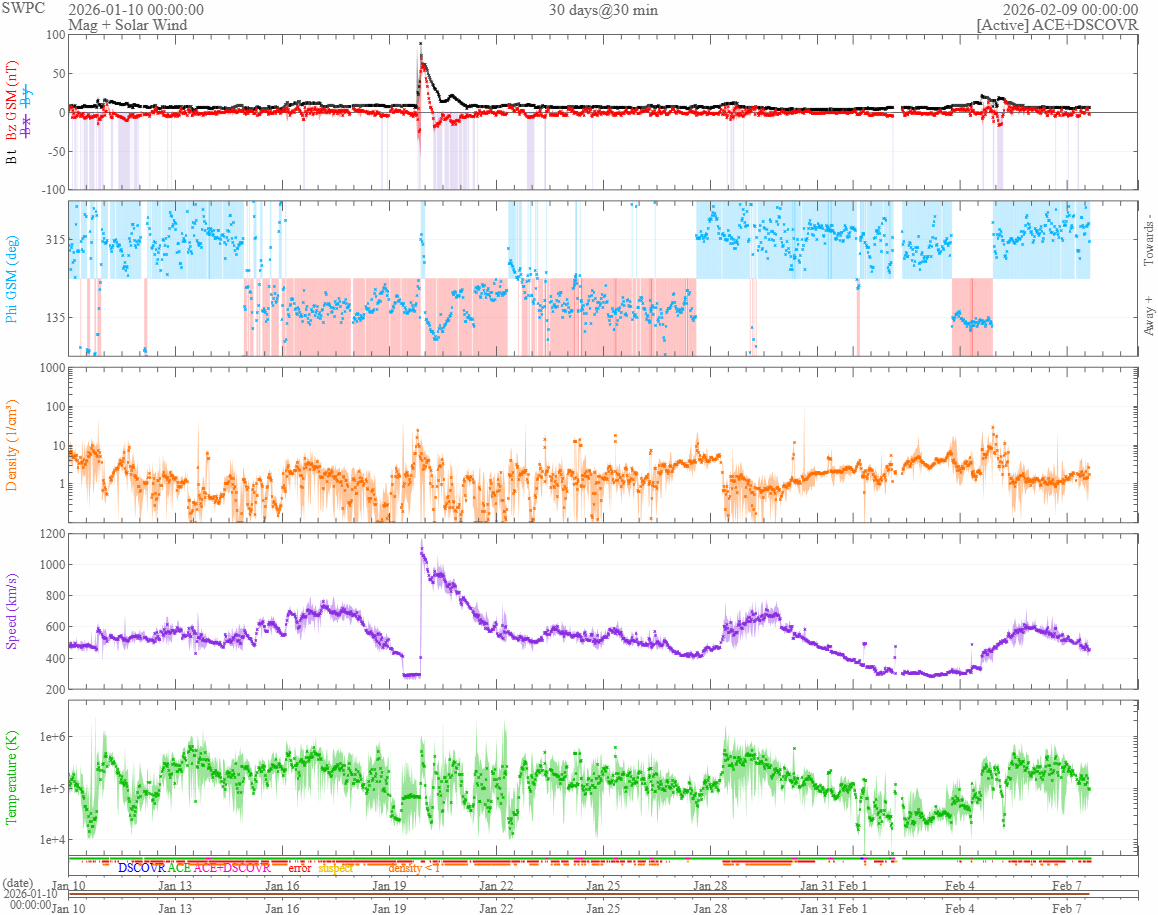Click the yellow "suspect" legend entry
Screen dimensions: 1158x915
click(x=336, y=868)
